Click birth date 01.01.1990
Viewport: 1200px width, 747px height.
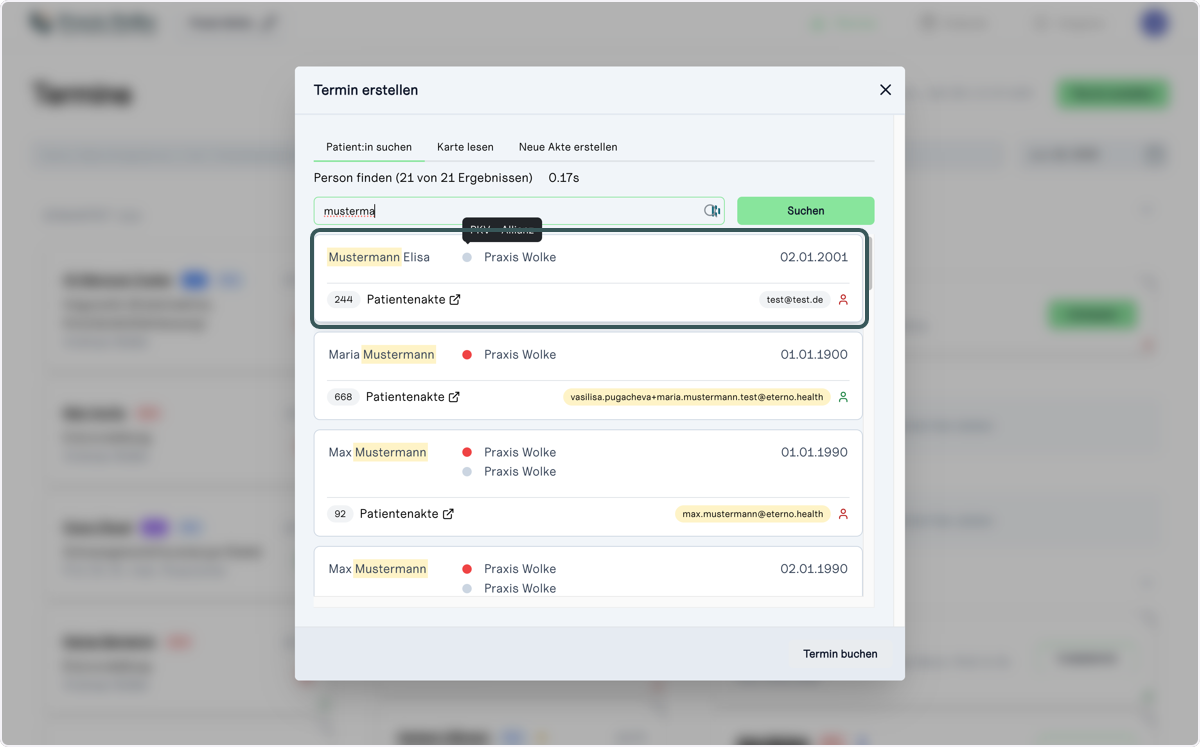click(x=814, y=452)
